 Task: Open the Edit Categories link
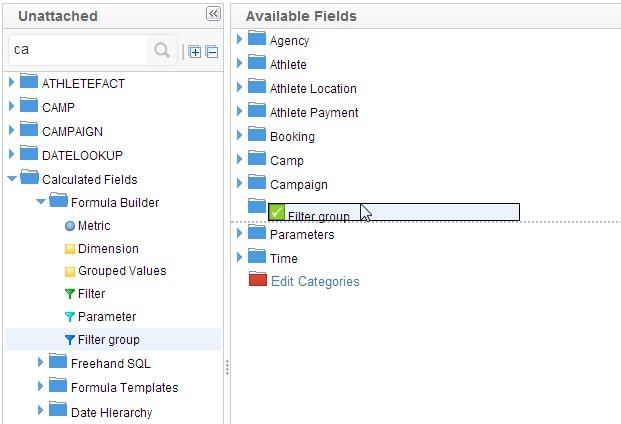(x=315, y=281)
